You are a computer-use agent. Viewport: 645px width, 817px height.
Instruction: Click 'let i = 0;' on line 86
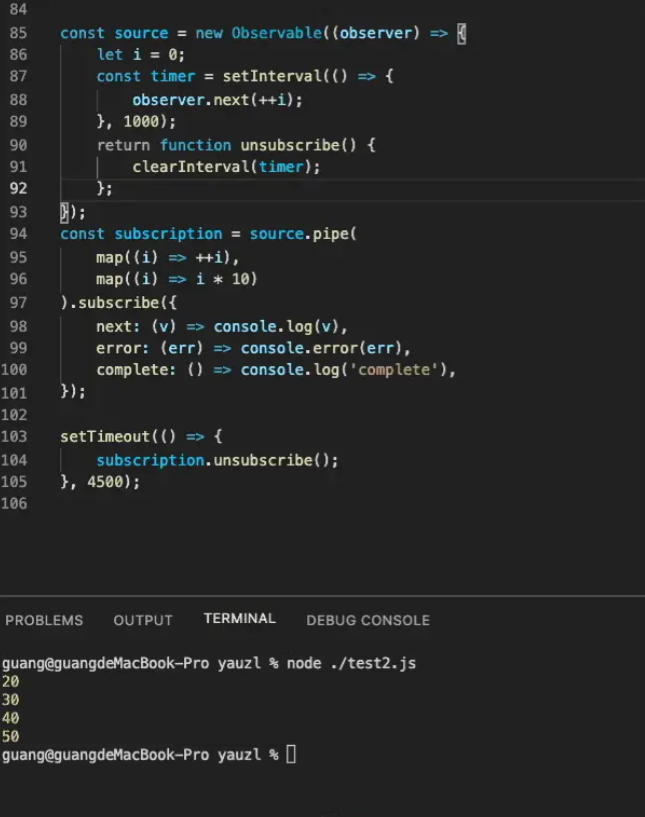pyautogui.click(x=140, y=55)
